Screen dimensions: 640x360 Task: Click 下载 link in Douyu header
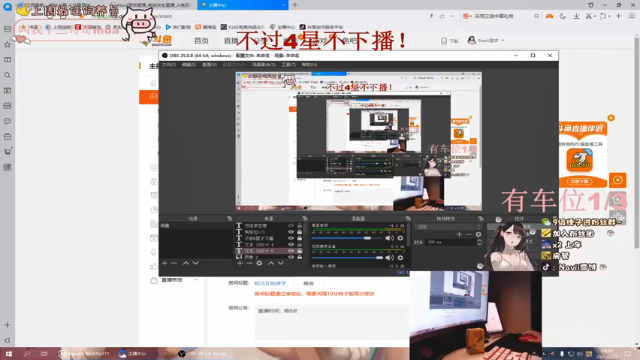(x=450, y=41)
